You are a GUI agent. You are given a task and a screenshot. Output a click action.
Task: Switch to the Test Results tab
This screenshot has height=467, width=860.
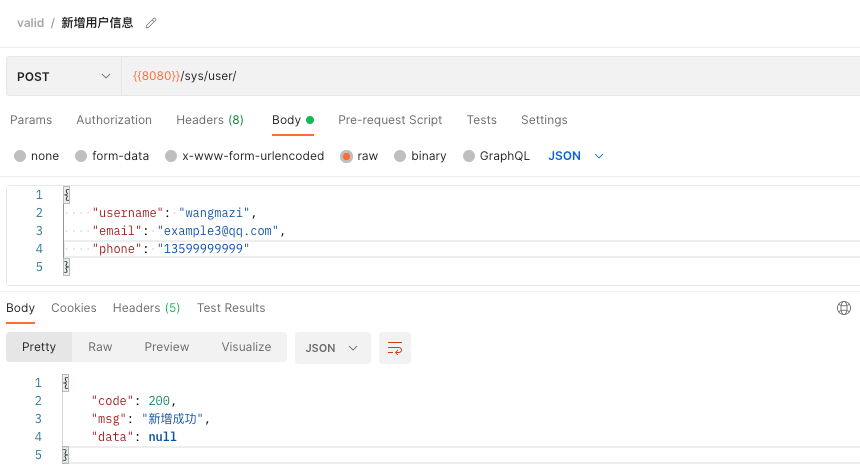point(231,308)
